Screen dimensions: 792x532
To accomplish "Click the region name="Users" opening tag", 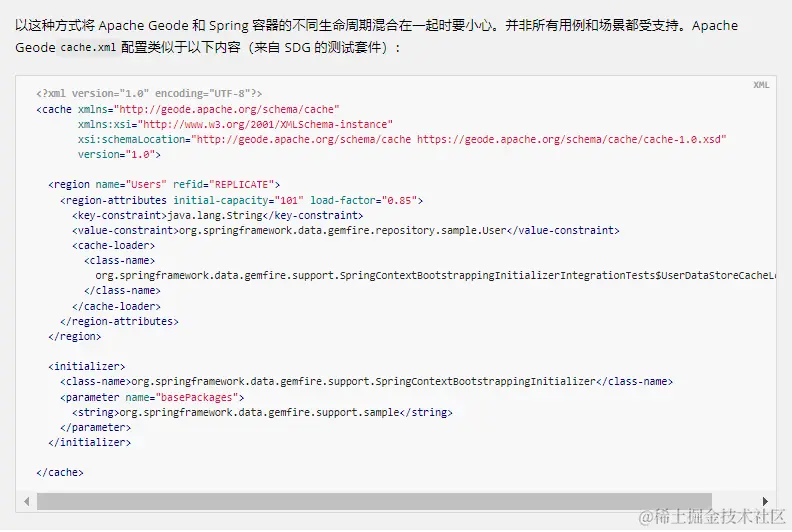I will point(164,184).
